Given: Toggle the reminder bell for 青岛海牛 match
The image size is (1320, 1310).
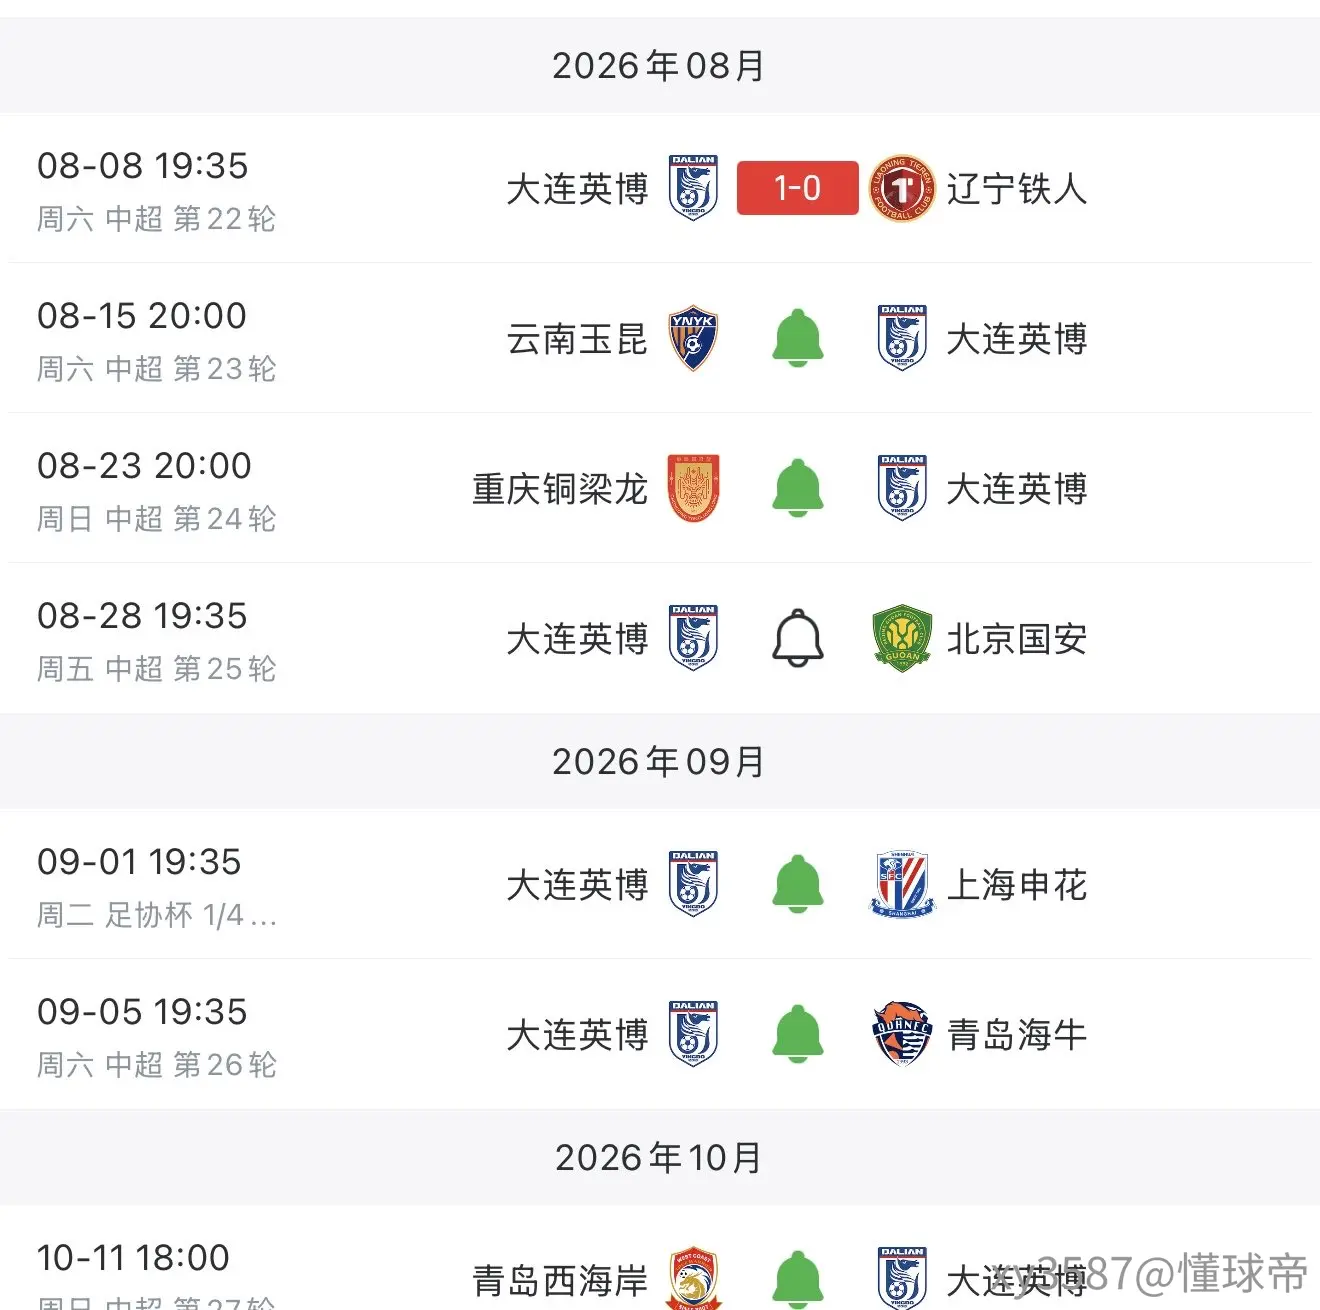Looking at the screenshot, I should click(x=798, y=1034).
